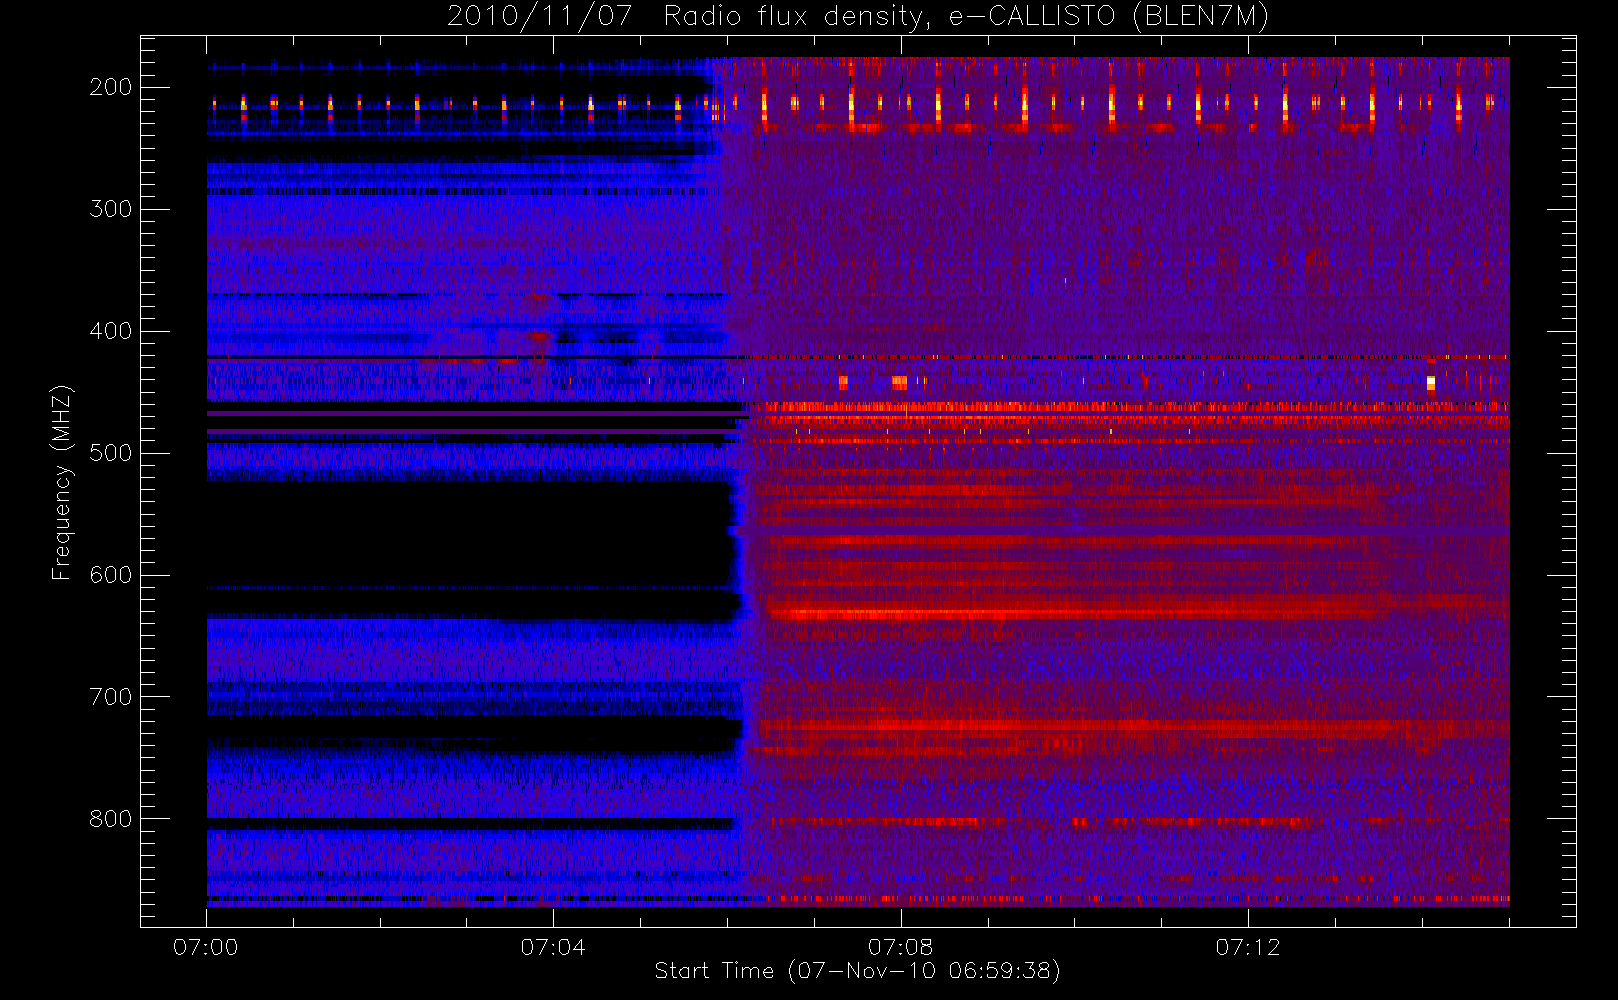The image size is (1618, 1000).
Task: Click the 07:00 time tick label
Action: (206, 947)
